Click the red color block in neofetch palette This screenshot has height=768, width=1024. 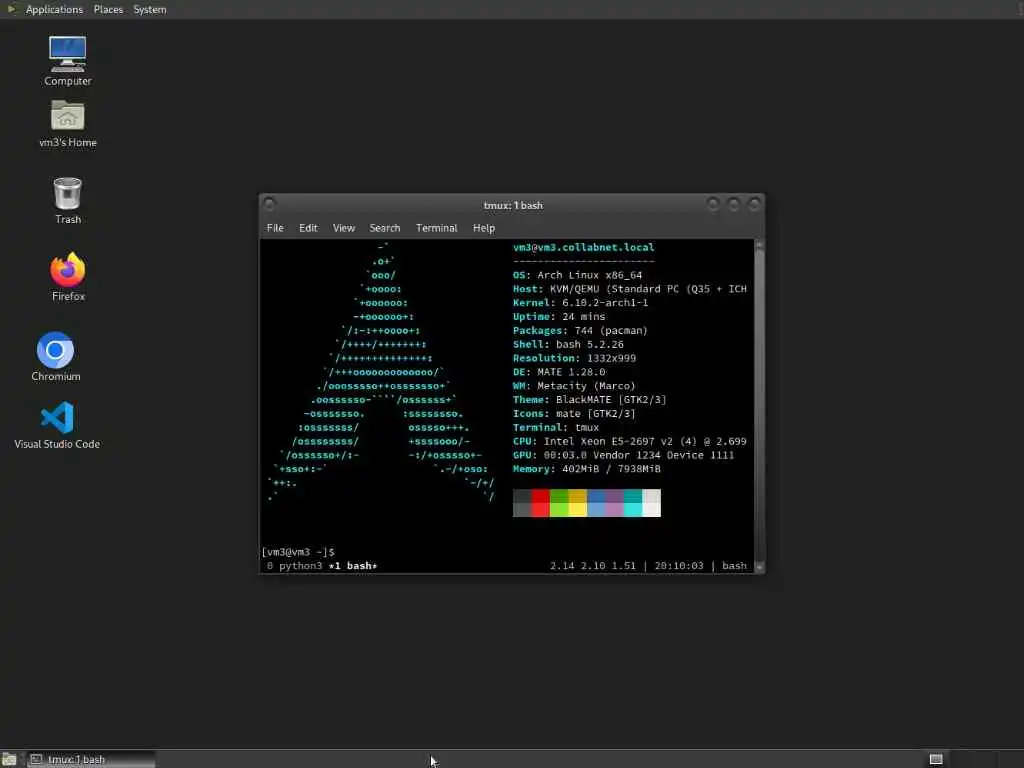pyautogui.click(x=540, y=503)
